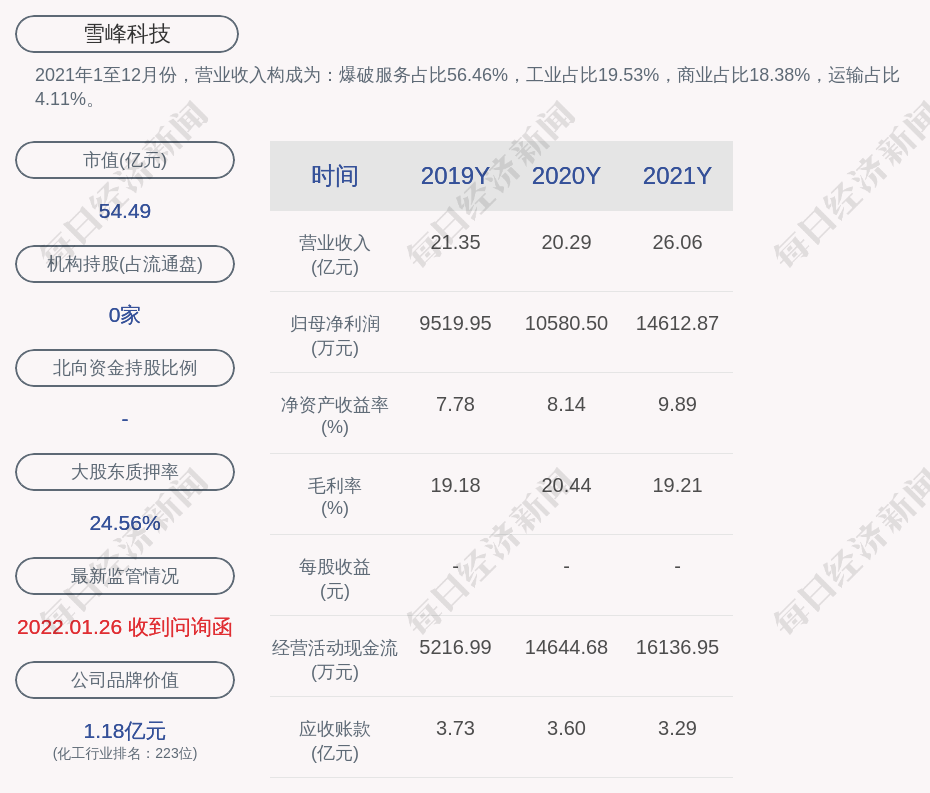This screenshot has height=793, width=930.
Task: Select receivables value 3.60
Action: [x=566, y=728]
